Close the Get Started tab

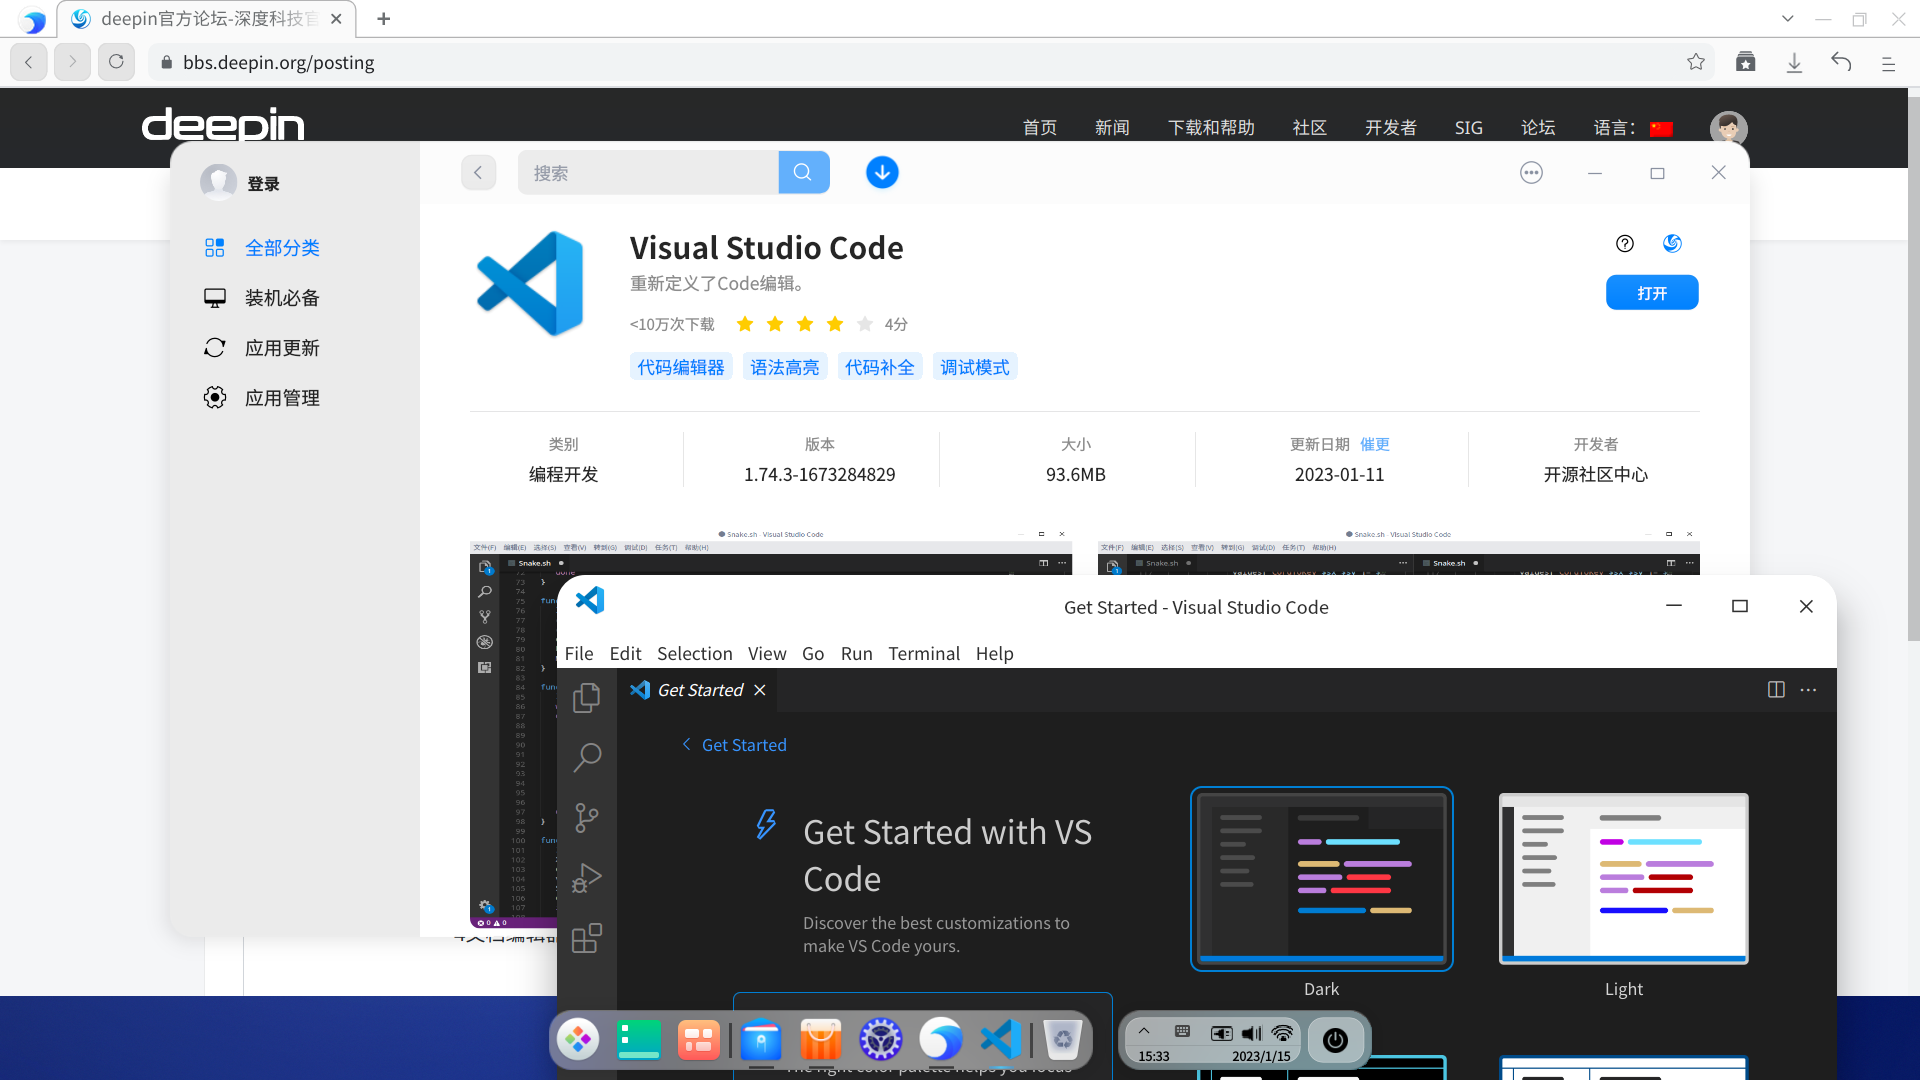point(760,690)
